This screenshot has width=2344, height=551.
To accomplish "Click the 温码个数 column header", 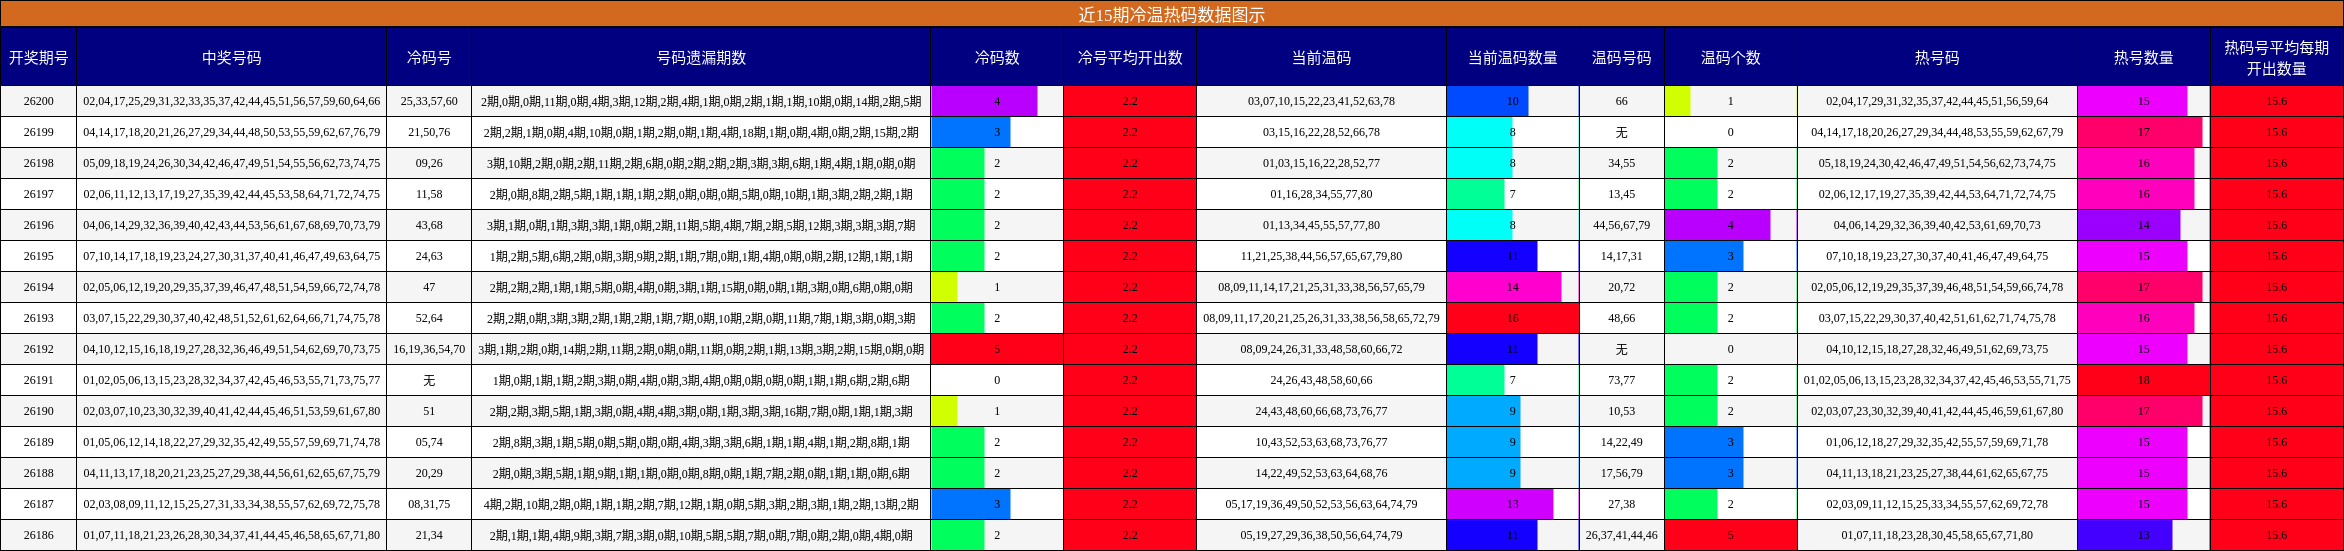I will click(1731, 58).
